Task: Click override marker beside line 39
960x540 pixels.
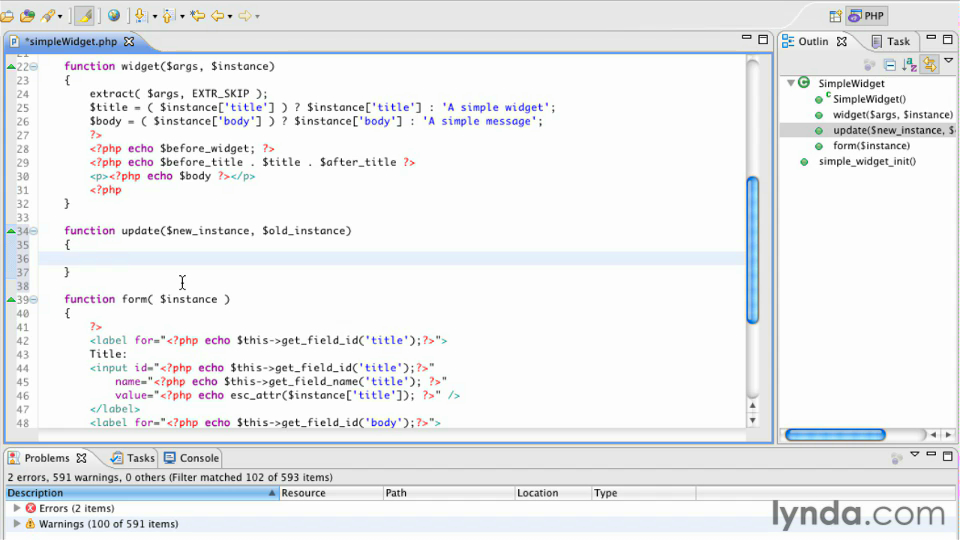Action: pos(10,300)
